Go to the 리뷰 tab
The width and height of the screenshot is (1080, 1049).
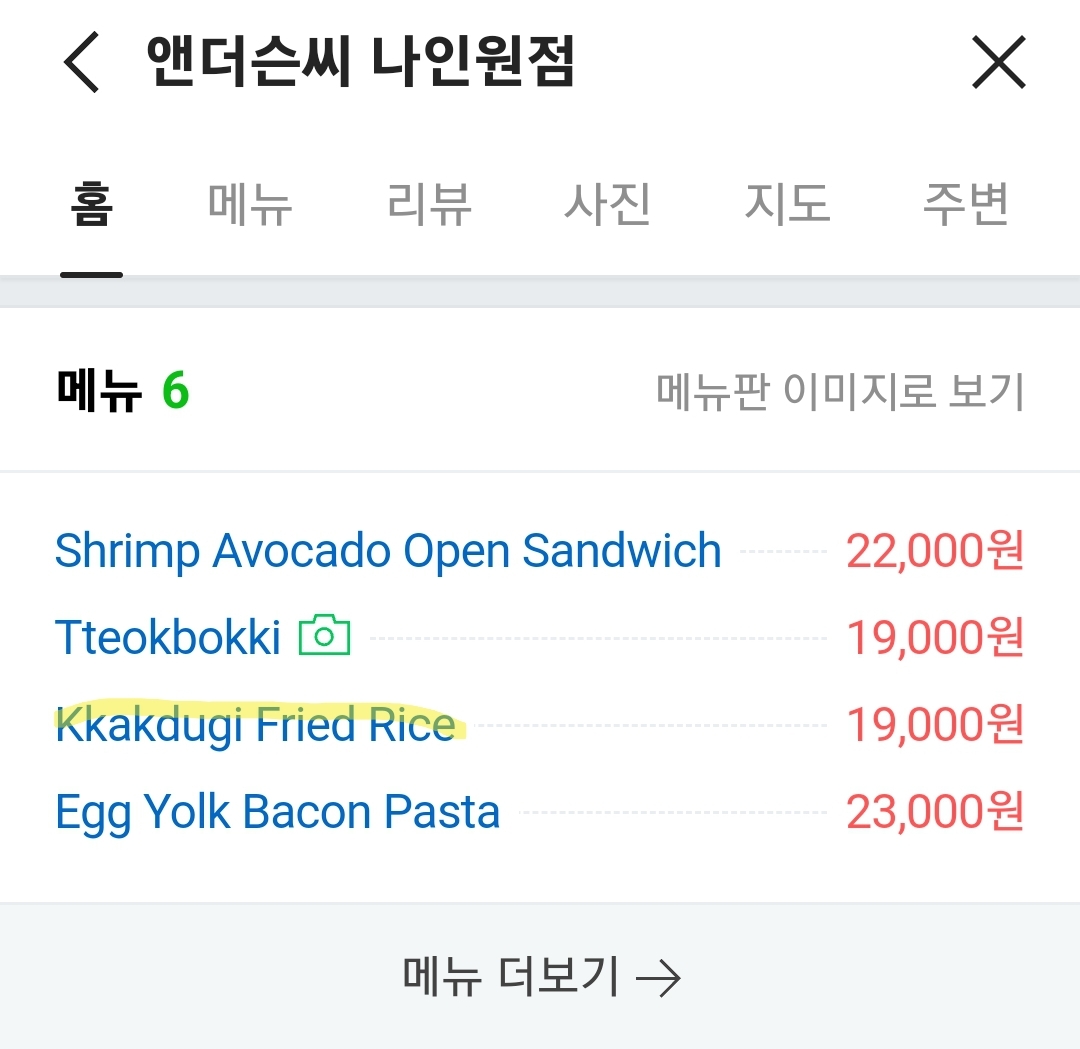click(x=429, y=205)
